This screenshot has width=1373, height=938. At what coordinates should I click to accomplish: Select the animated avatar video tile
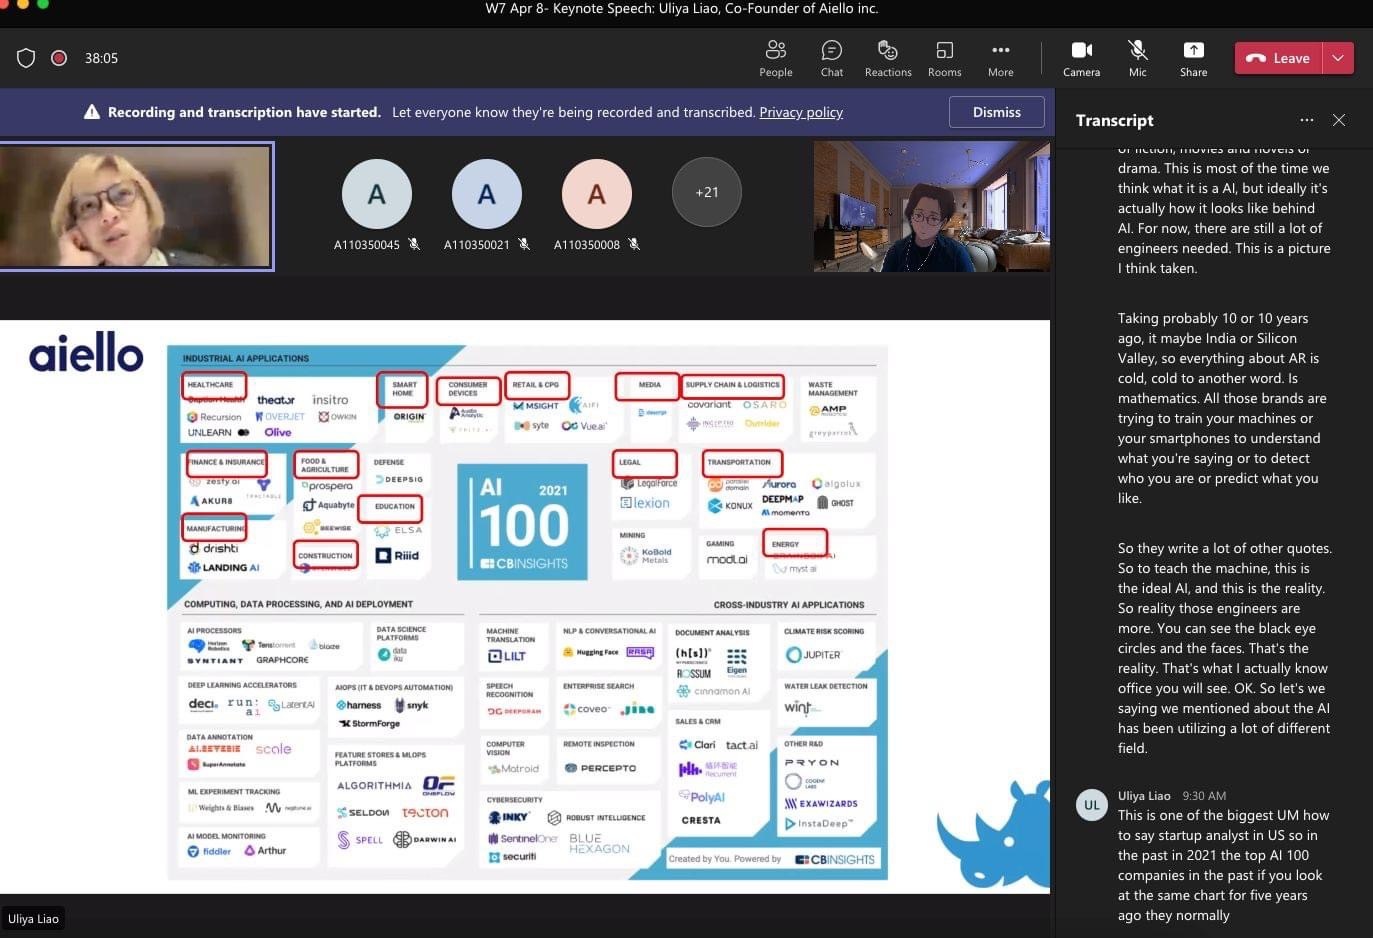[931, 206]
